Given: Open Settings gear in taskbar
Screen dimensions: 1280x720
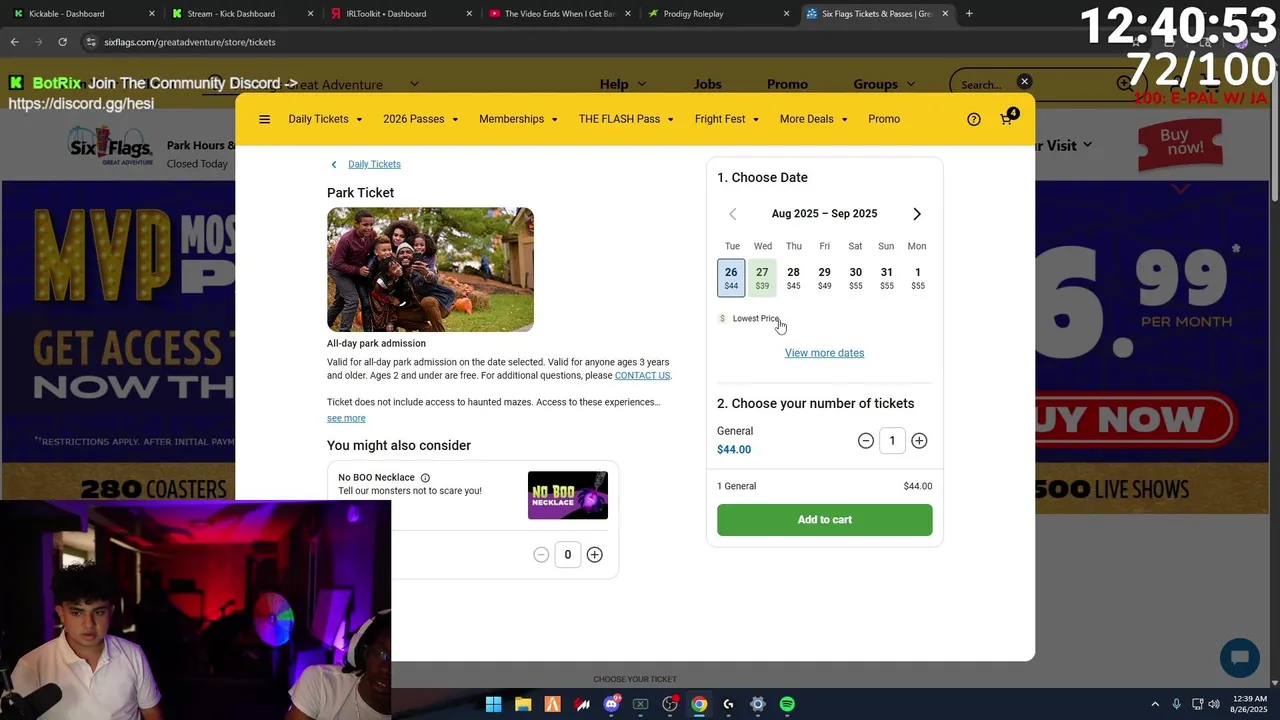Looking at the screenshot, I should tap(758, 704).
